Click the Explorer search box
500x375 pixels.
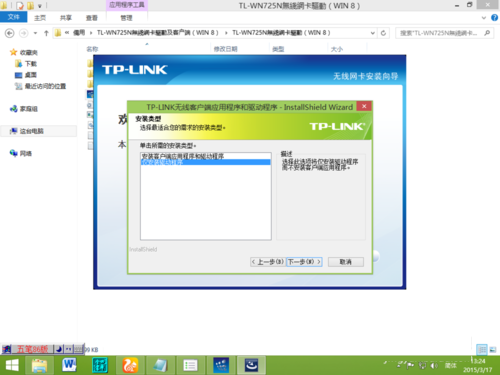coord(438,33)
